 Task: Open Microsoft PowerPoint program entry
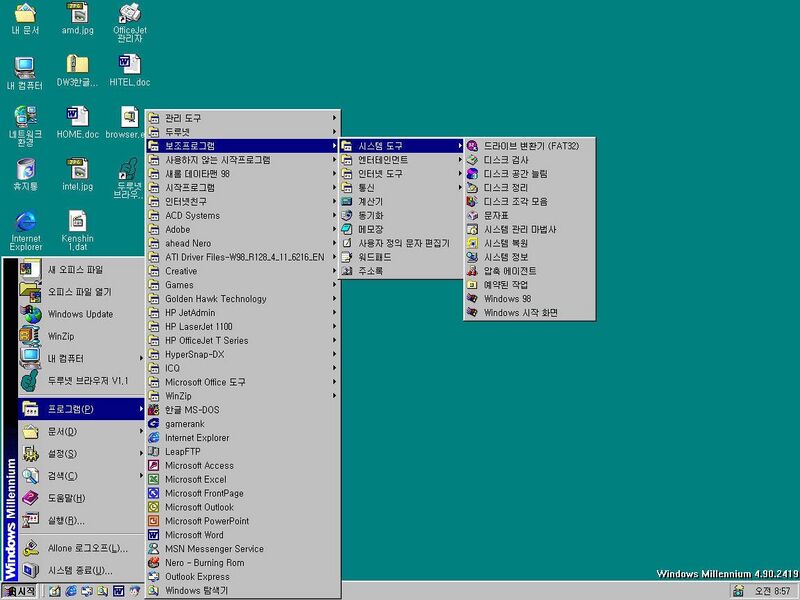tap(206, 521)
